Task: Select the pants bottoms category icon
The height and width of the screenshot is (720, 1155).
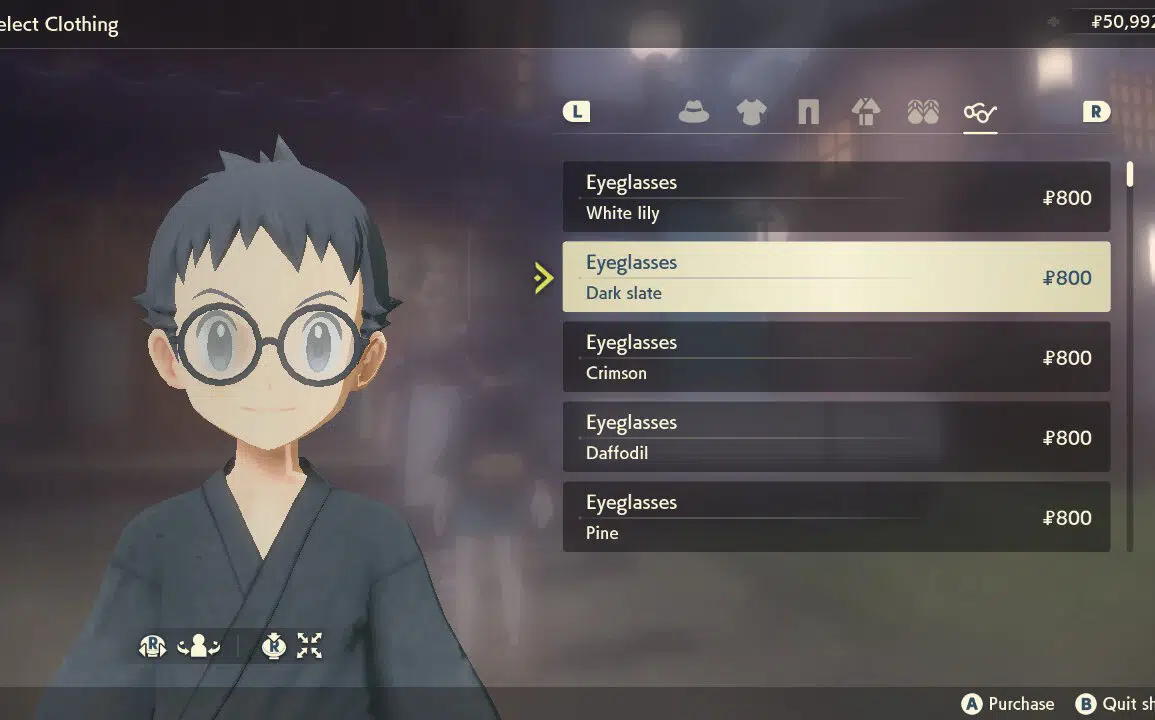Action: [x=808, y=112]
